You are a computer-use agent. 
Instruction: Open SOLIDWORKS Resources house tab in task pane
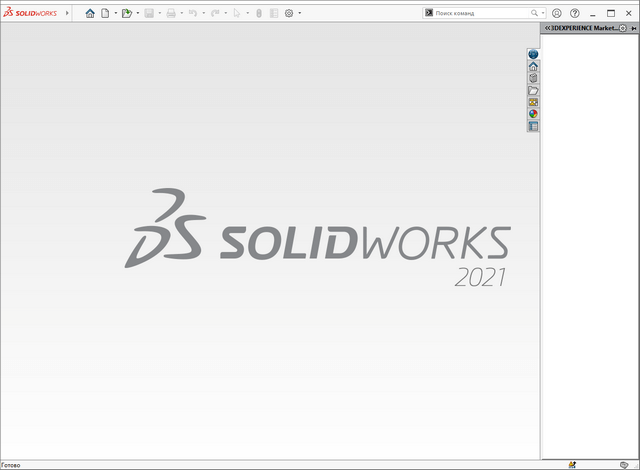point(533,66)
